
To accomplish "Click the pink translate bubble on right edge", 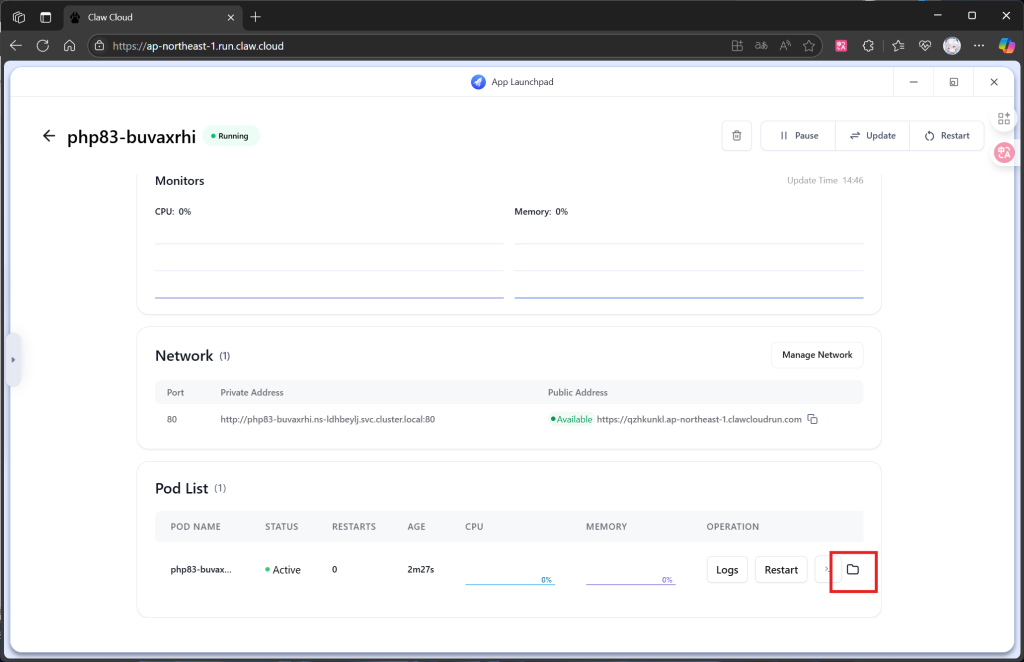I will tap(1004, 153).
